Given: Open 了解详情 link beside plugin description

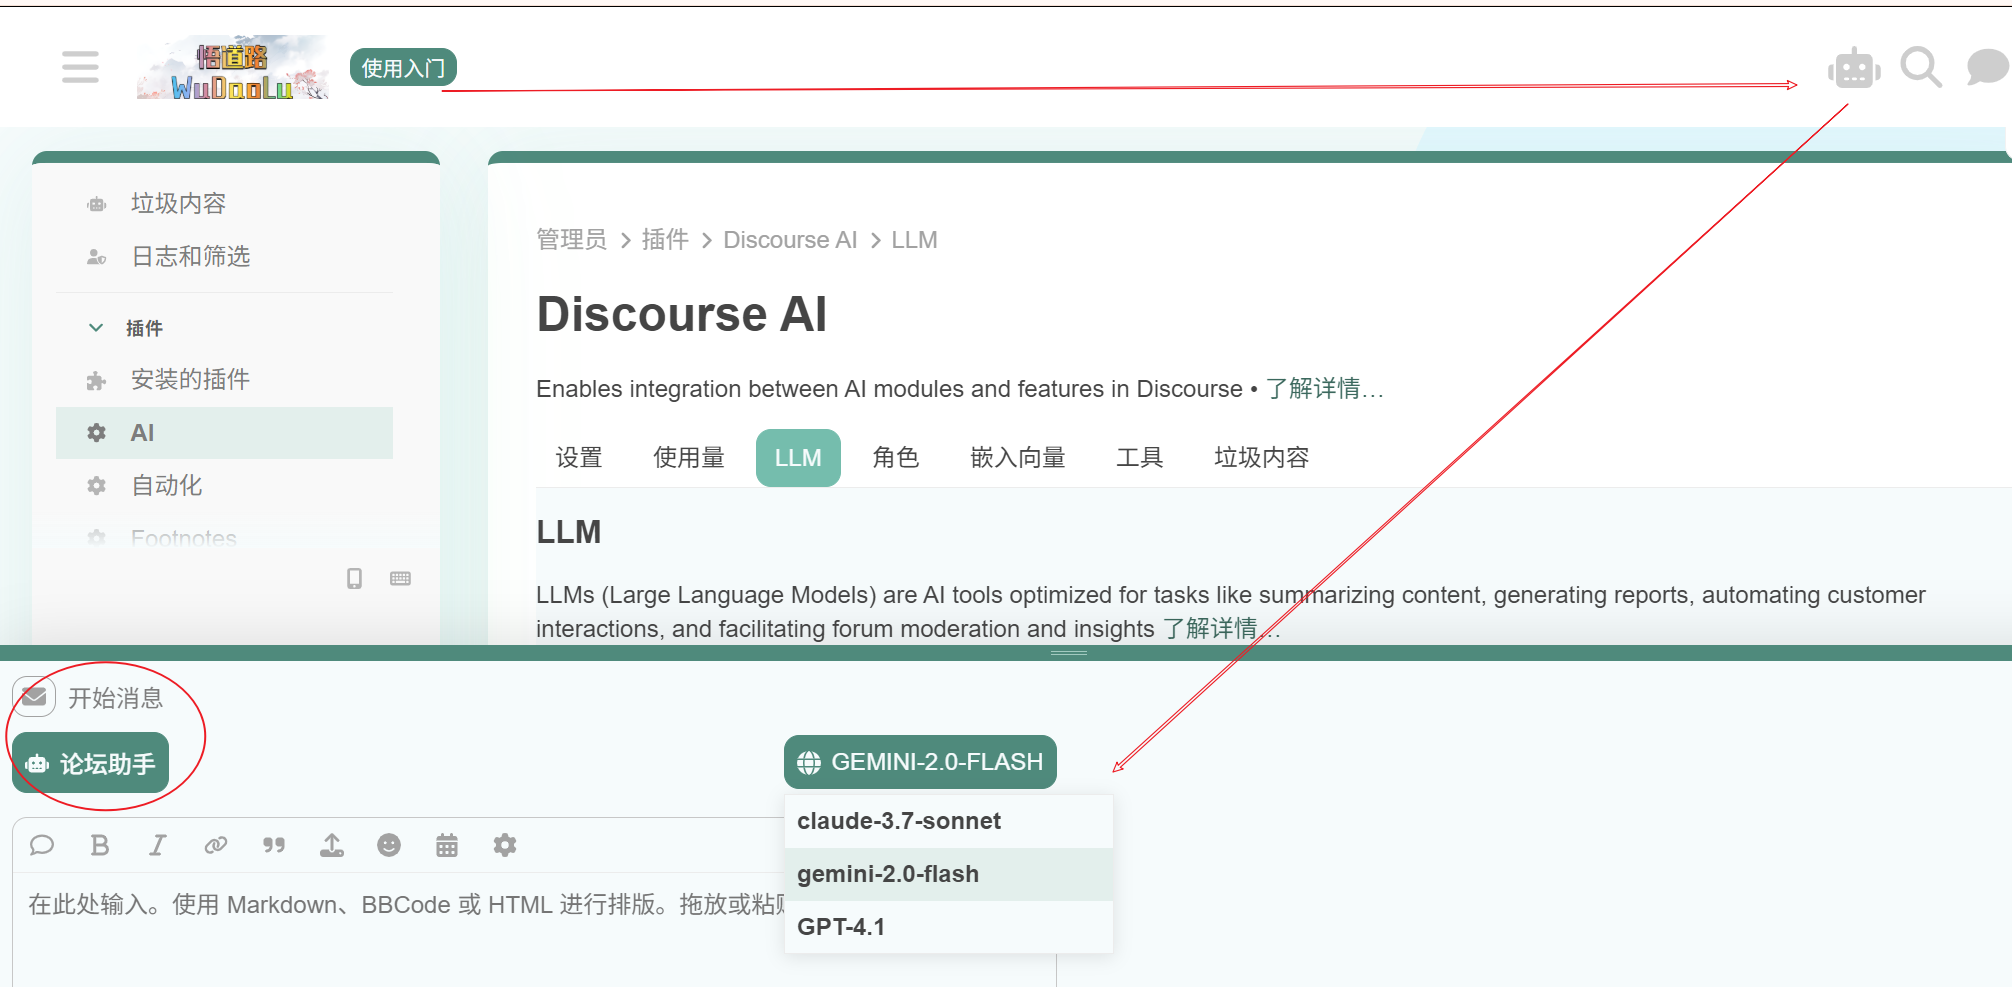Looking at the screenshot, I should point(1324,389).
